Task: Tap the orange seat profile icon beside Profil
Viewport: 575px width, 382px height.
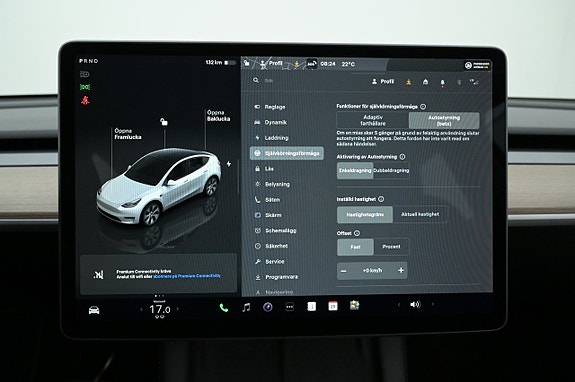Action: coord(409,82)
